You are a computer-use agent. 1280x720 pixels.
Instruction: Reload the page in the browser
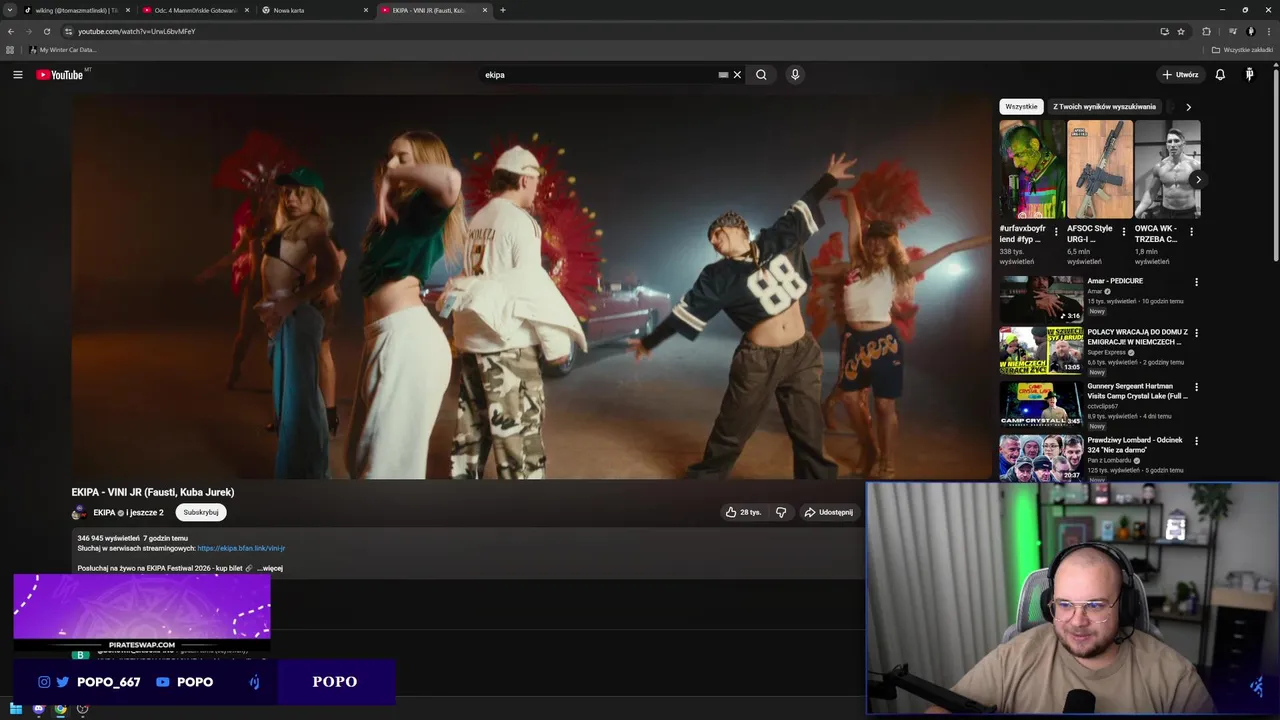point(46,31)
